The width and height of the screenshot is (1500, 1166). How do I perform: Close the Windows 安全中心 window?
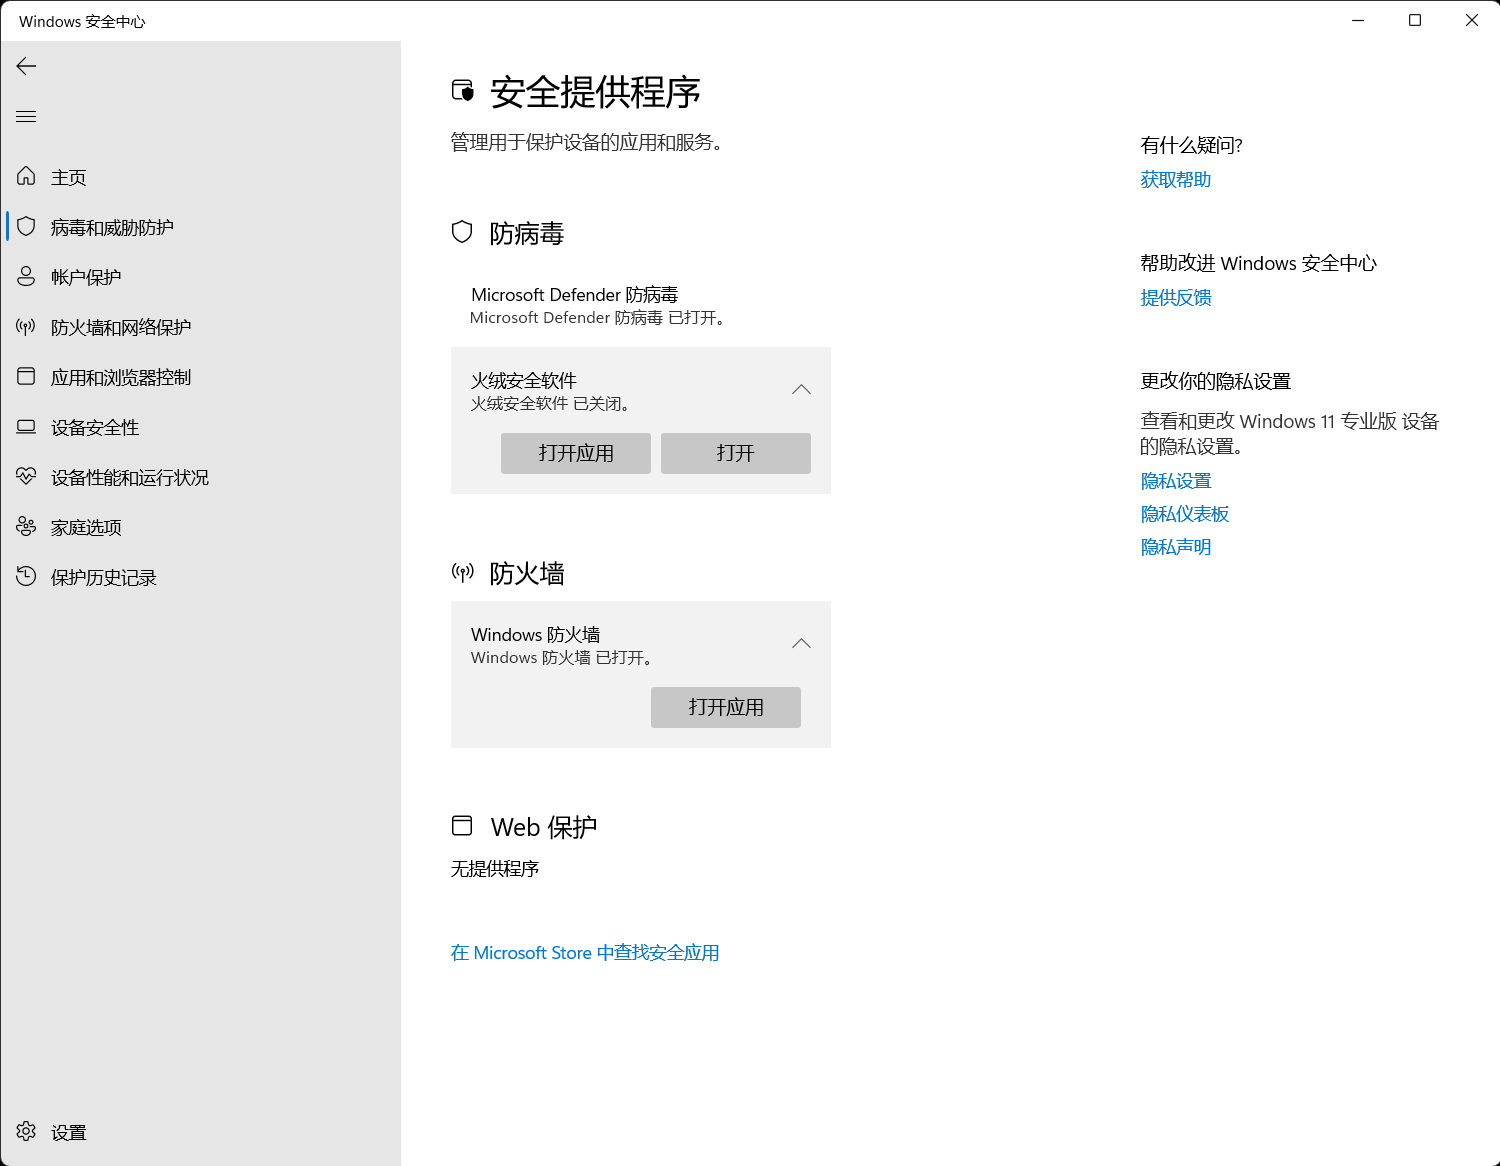(1472, 20)
